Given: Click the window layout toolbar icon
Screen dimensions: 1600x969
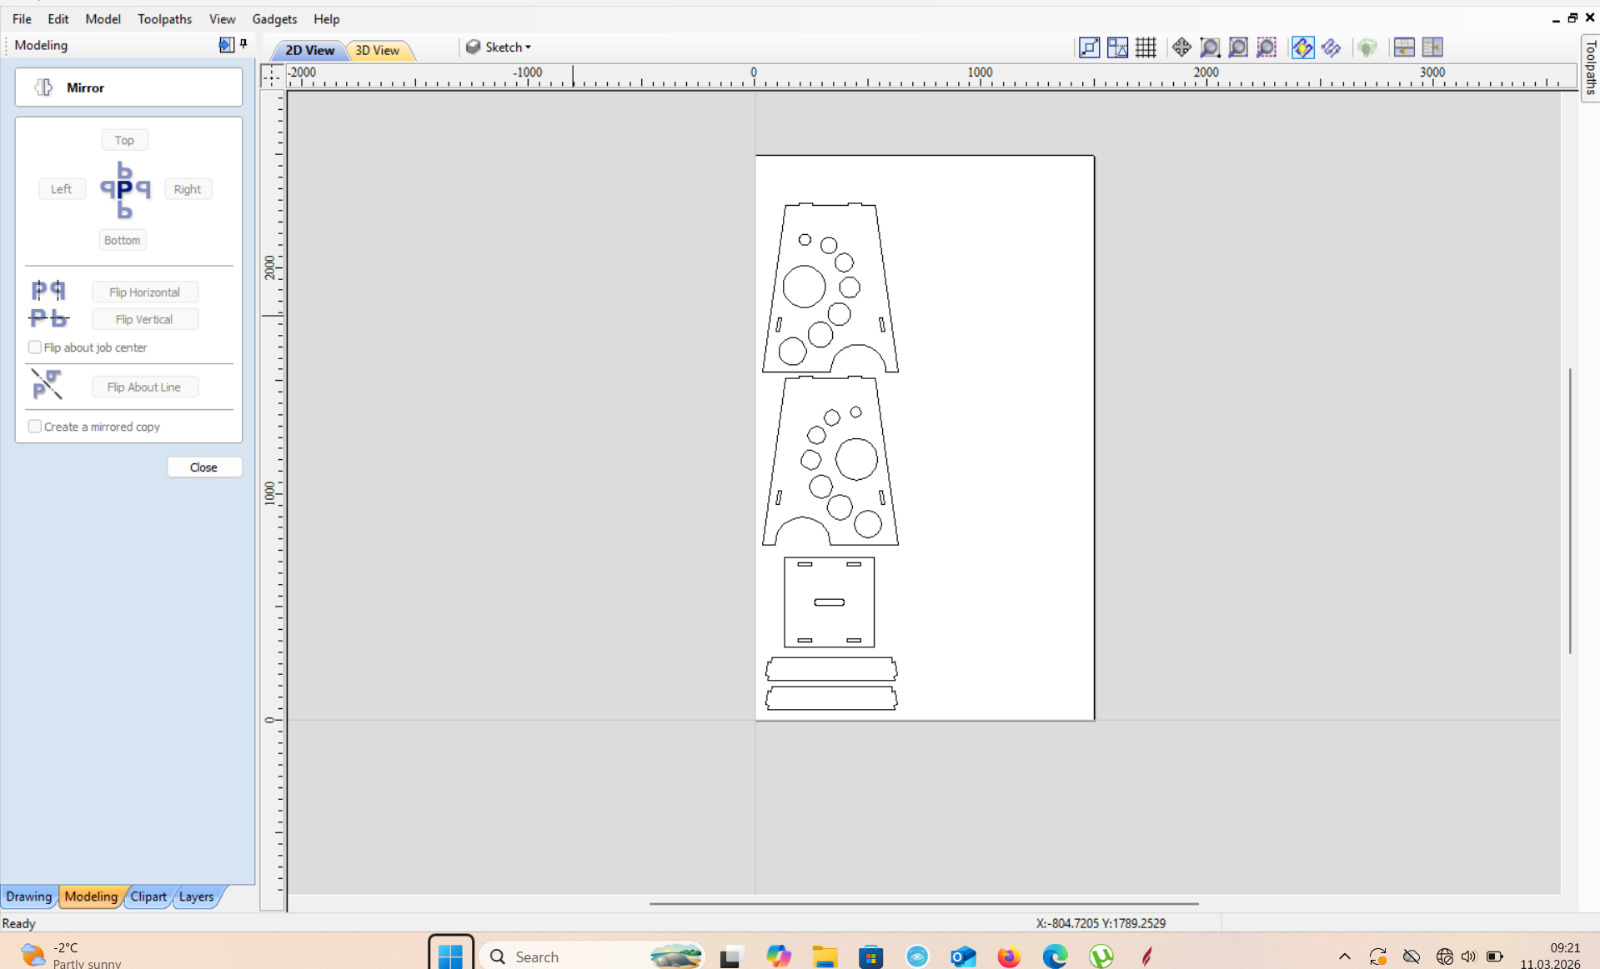Looking at the screenshot, I should [x=1404, y=47].
